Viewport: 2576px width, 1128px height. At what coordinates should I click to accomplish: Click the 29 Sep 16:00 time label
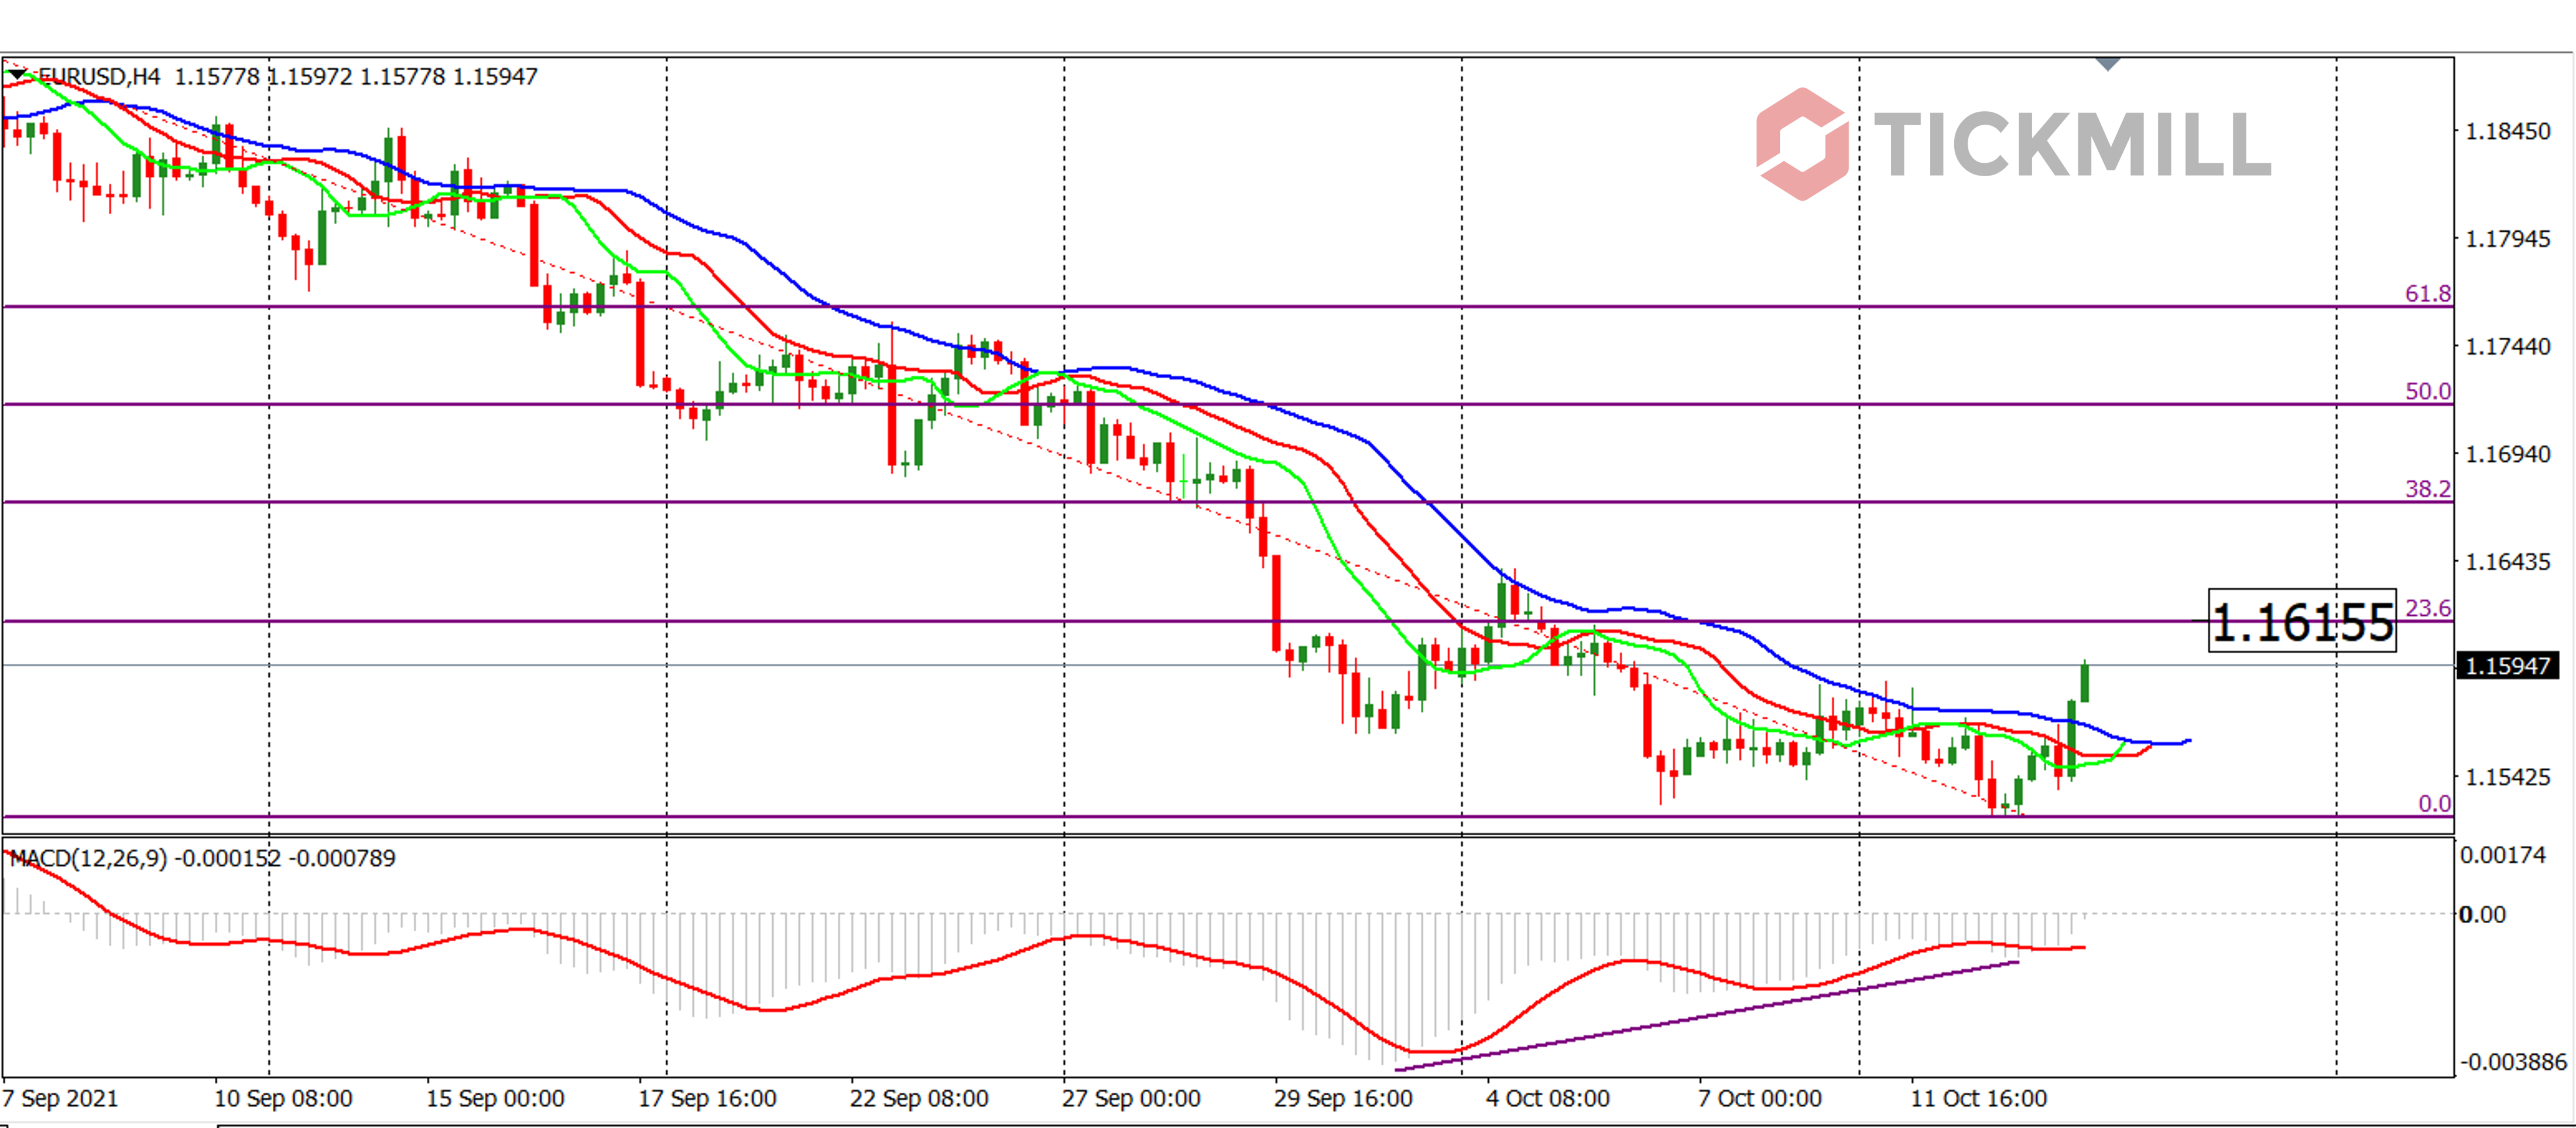(x=1343, y=1099)
